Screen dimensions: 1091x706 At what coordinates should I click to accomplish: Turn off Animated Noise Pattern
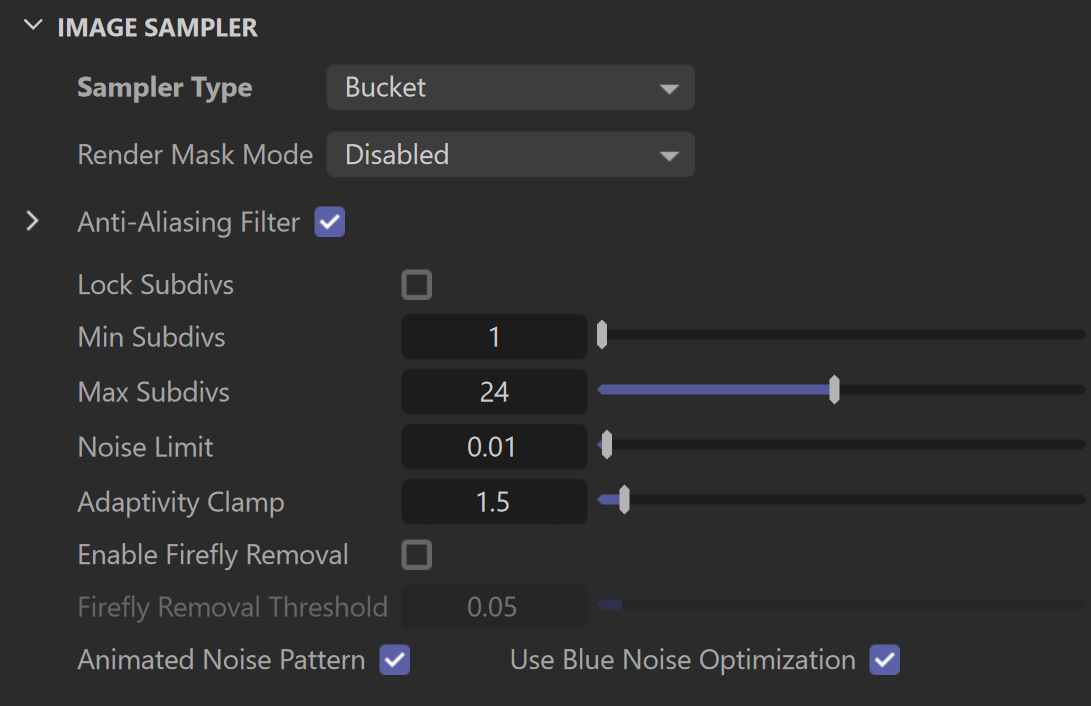point(395,659)
